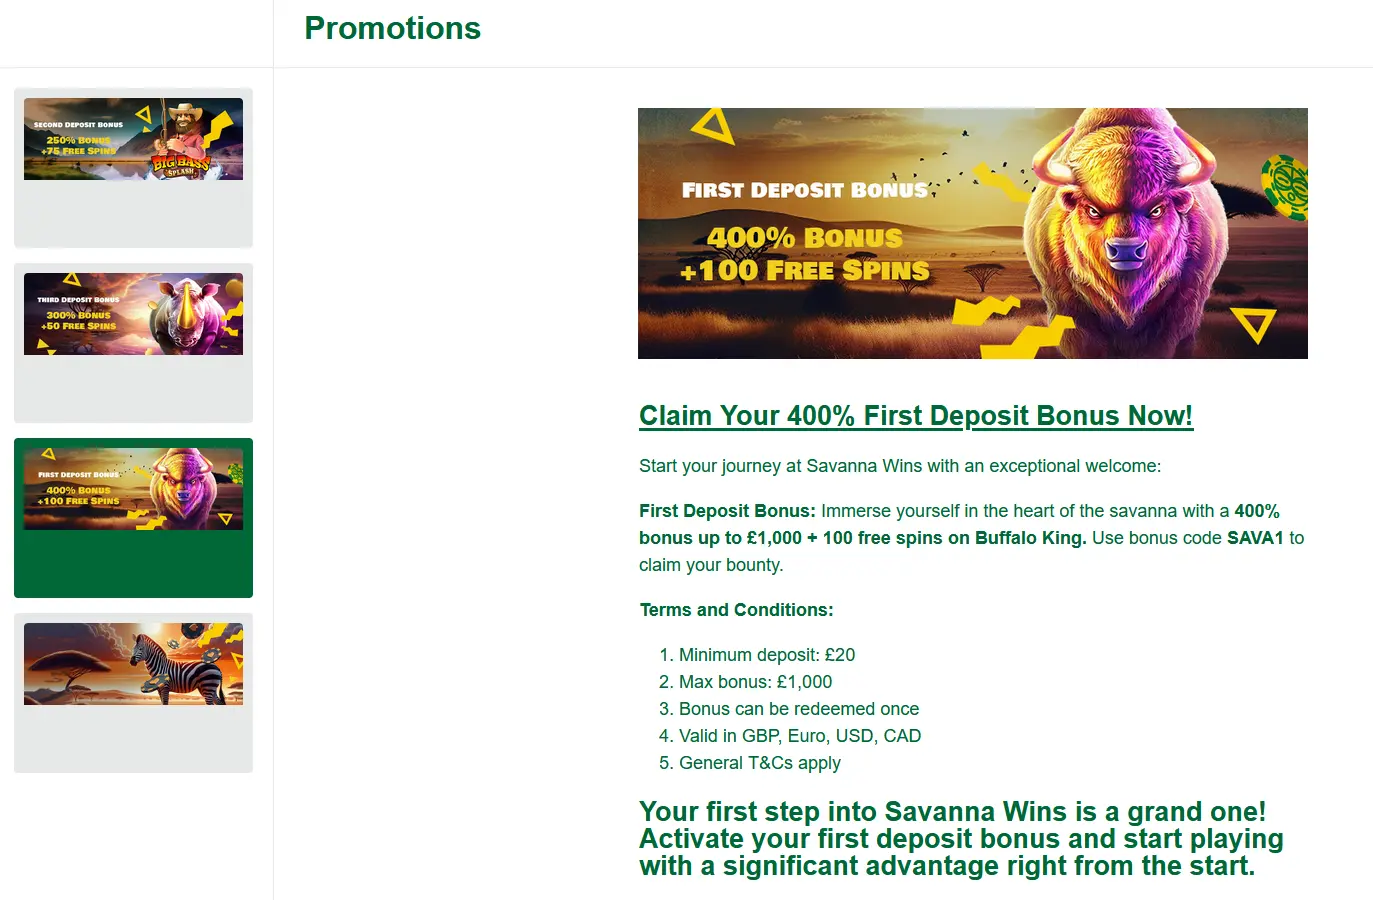Click the highlighted First Deposit Bonus sidebar card
Screen dimensions: 1373x900
click(133, 517)
